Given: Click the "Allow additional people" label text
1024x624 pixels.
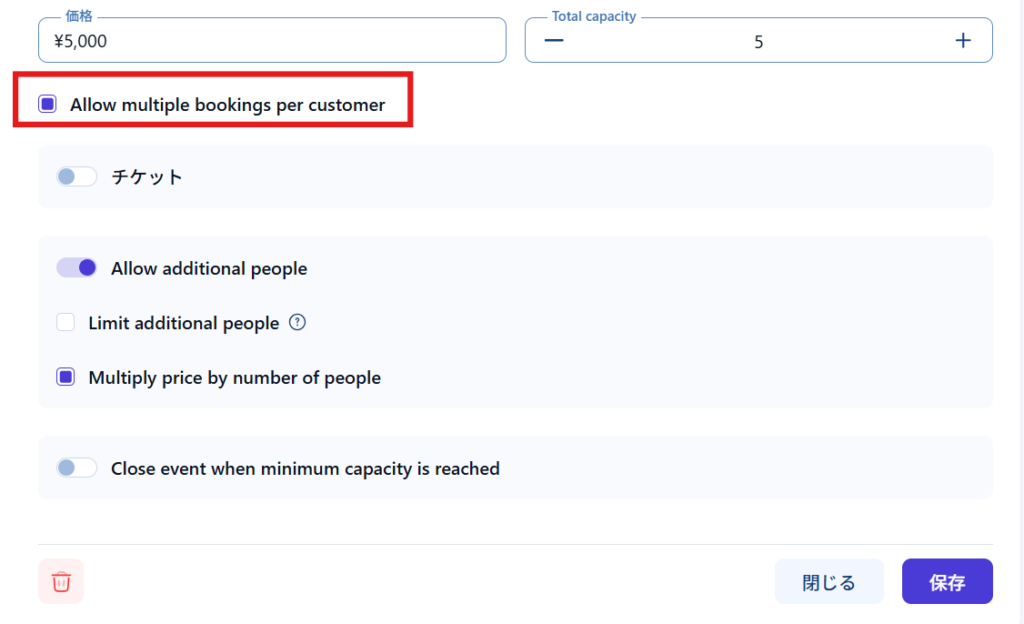Looking at the screenshot, I should [x=209, y=269].
